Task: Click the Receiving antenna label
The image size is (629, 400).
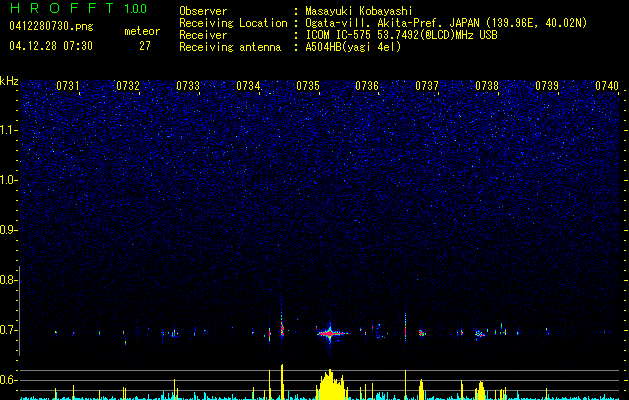Action: coord(230,47)
